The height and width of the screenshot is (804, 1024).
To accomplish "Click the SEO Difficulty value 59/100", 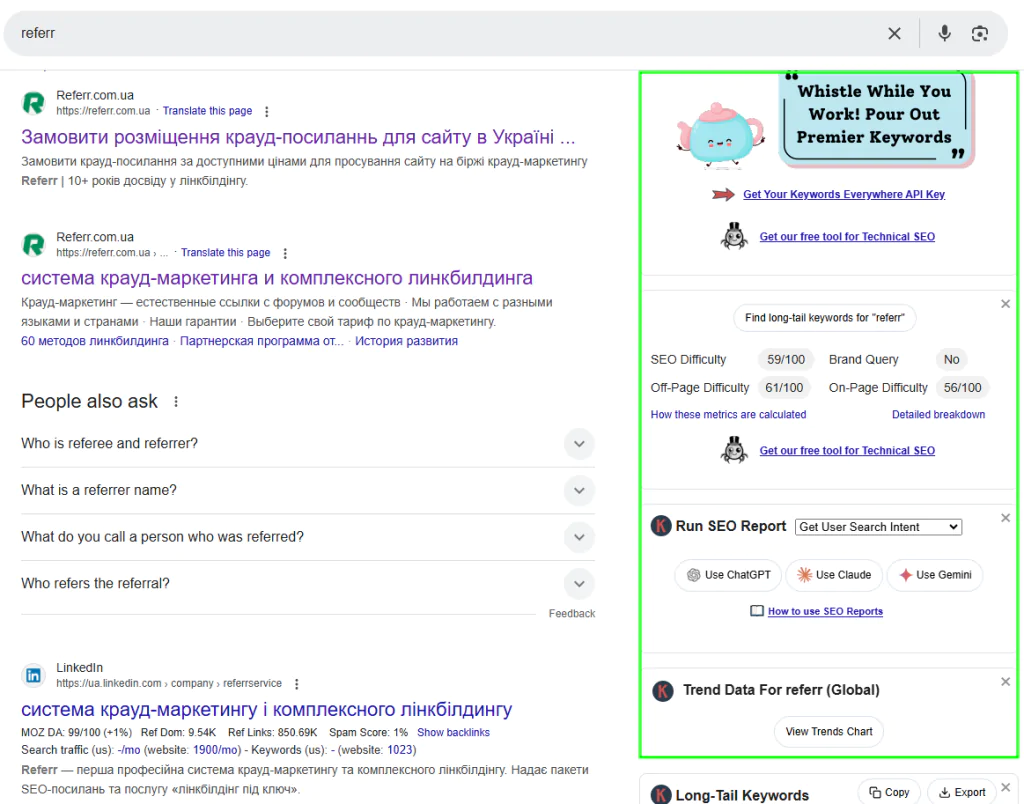I will pyautogui.click(x=786, y=360).
